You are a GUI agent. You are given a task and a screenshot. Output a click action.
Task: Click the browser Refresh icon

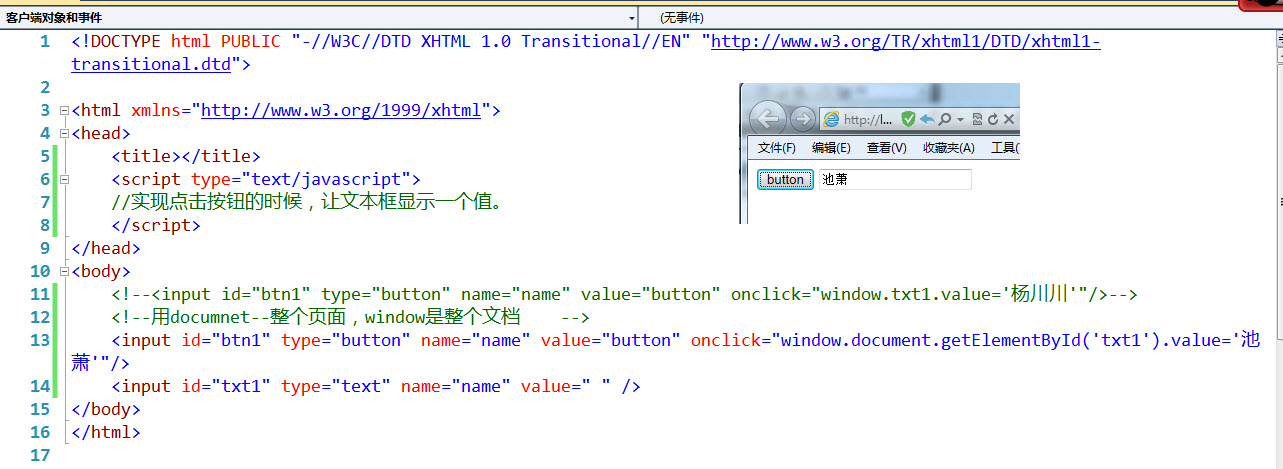click(x=993, y=119)
